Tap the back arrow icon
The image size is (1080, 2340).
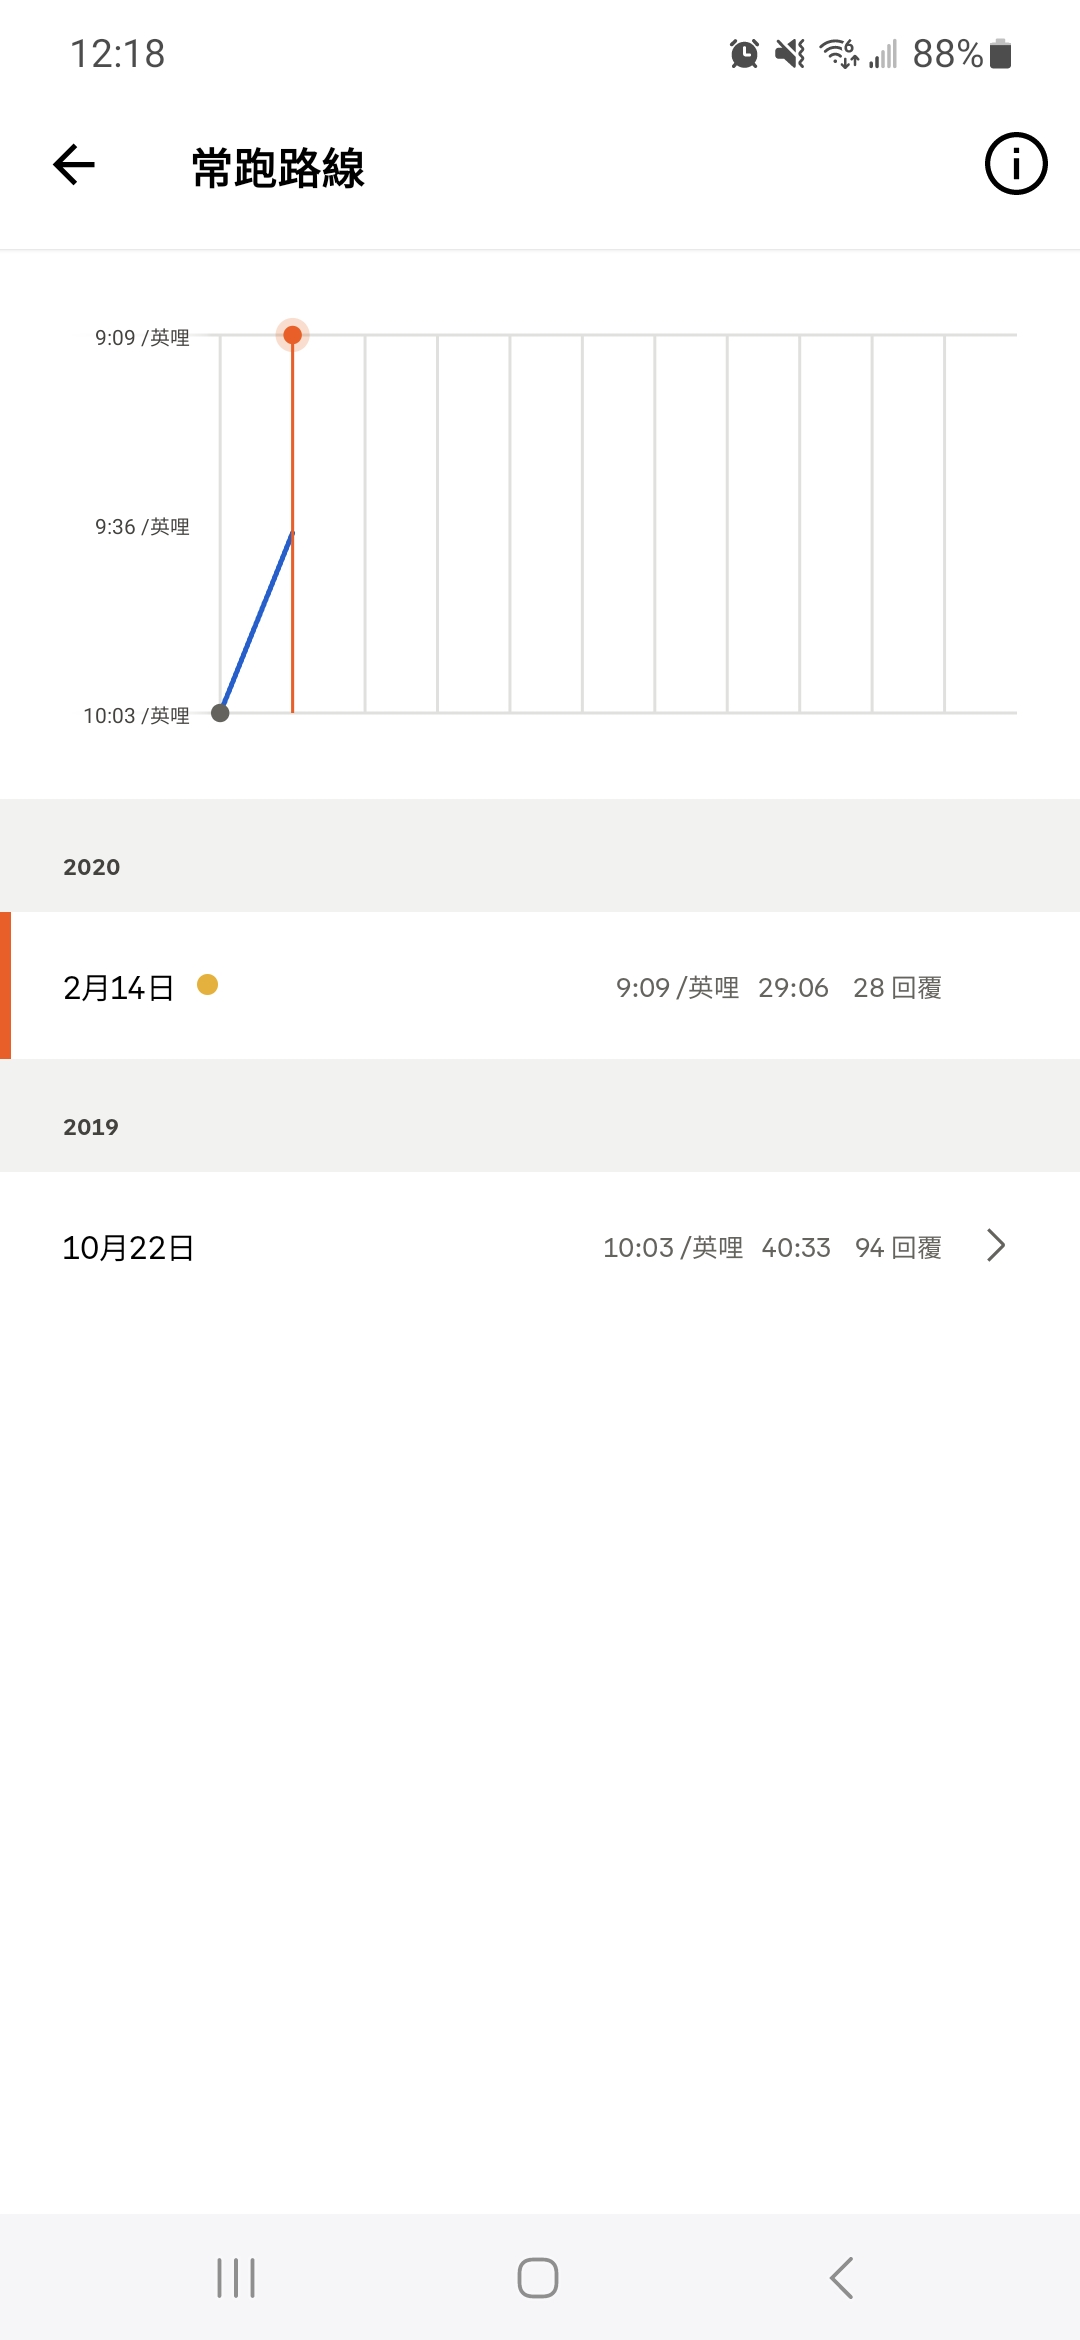click(74, 165)
